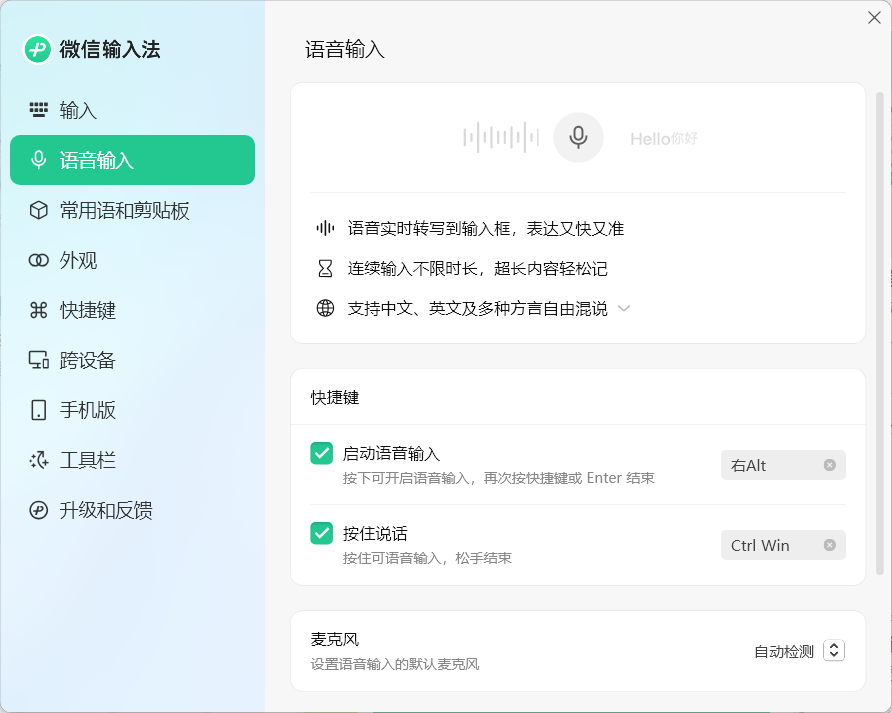Image resolution: width=892 pixels, height=713 pixels.
Task: Click the 启动语音输入 label
Action: point(391,454)
